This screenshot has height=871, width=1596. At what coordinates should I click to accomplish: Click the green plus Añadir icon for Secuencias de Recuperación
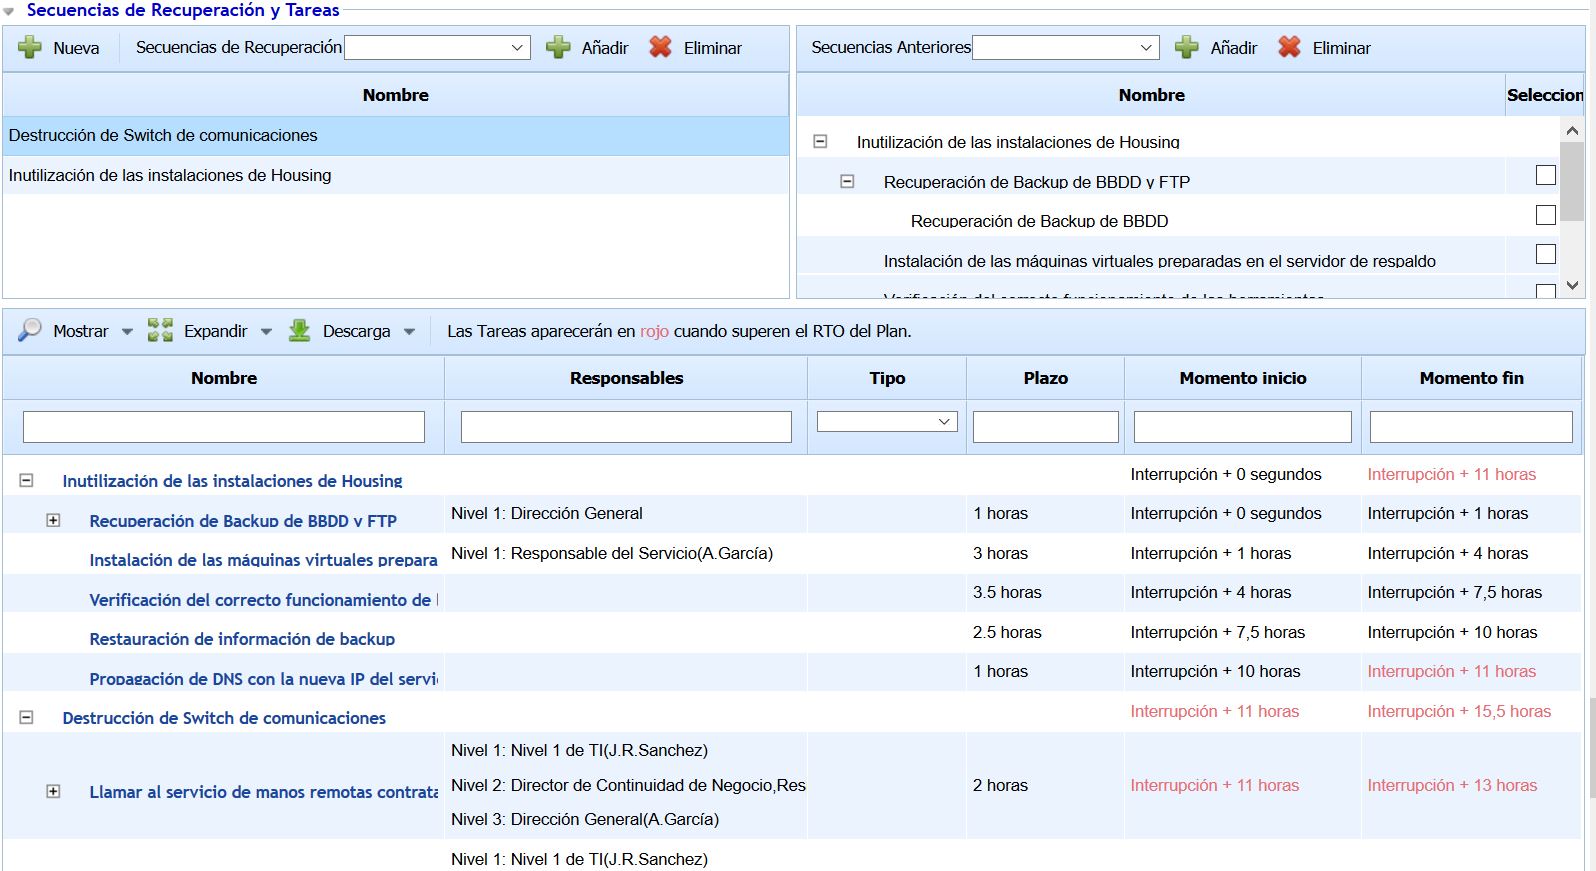[558, 47]
